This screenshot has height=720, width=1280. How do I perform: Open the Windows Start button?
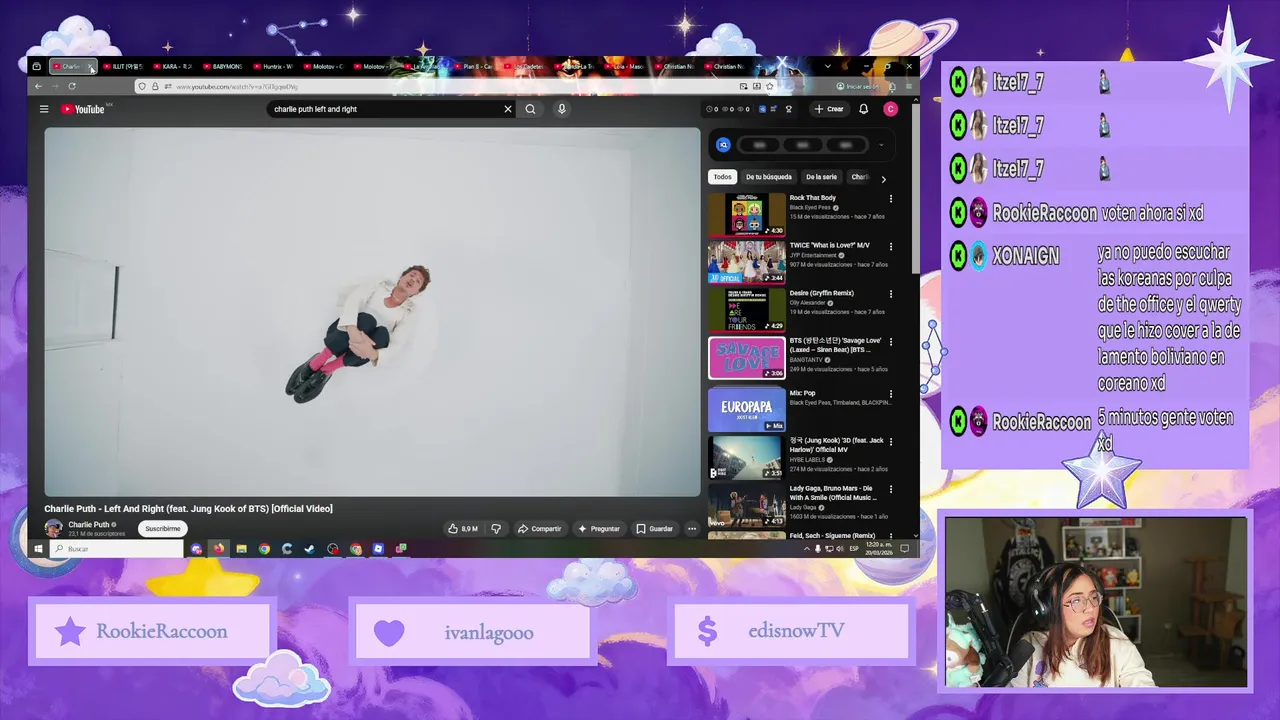tap(39, 549)
